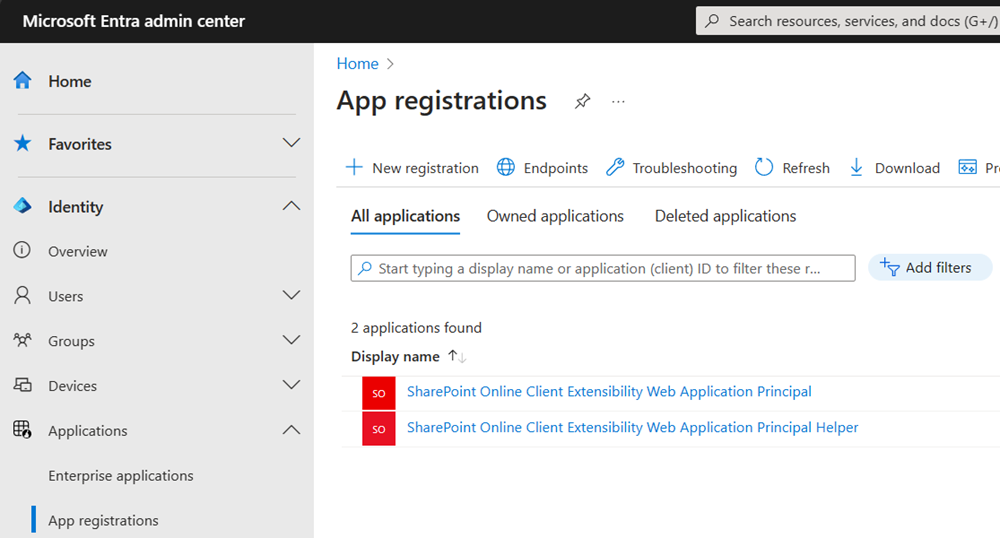Open SharePoint Online Client Extensibility Principal Helper

[632, 427]
